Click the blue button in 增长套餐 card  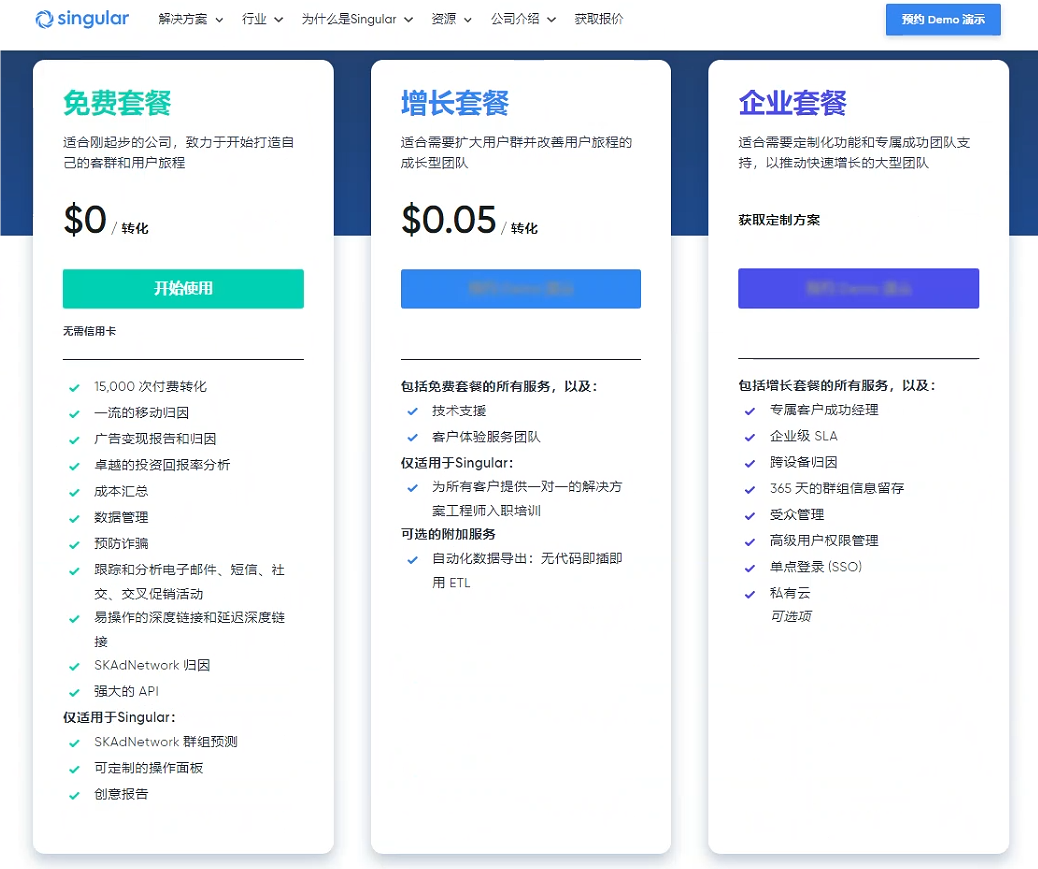pyautogui.click(x=520, y=289)
